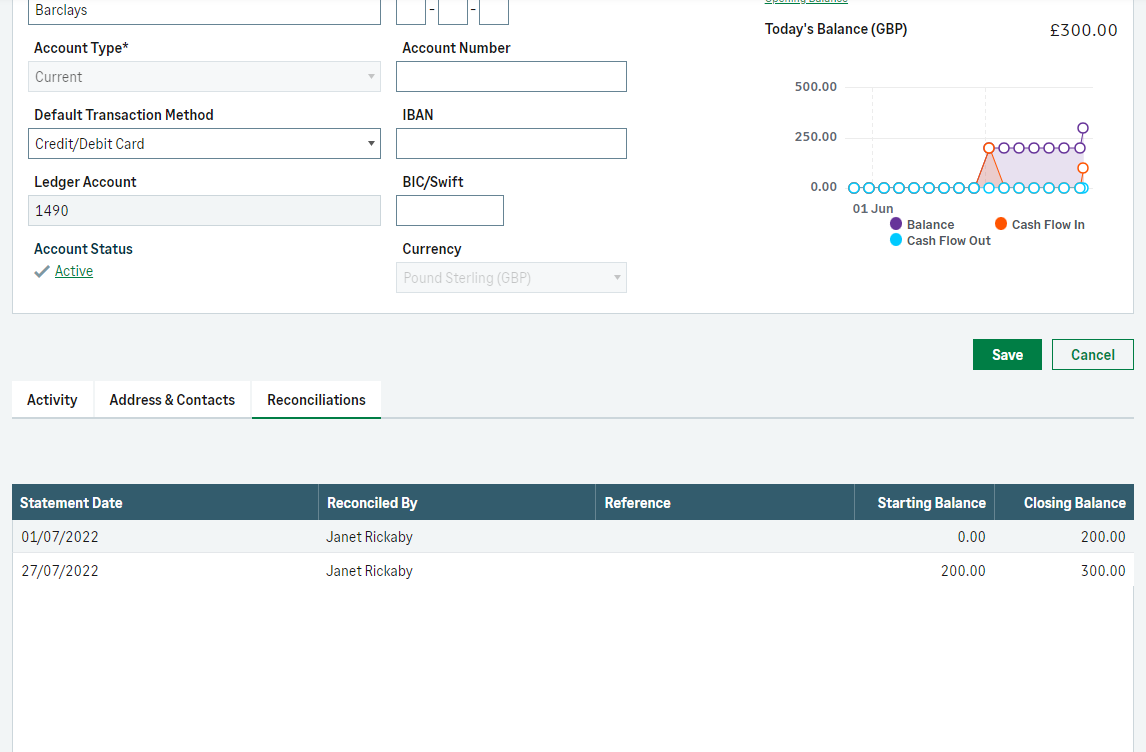Image resolution: width=1146 pixels, height=752 pixels.
Task: Expand the Account Type dropdown
Action: point(204,77)
